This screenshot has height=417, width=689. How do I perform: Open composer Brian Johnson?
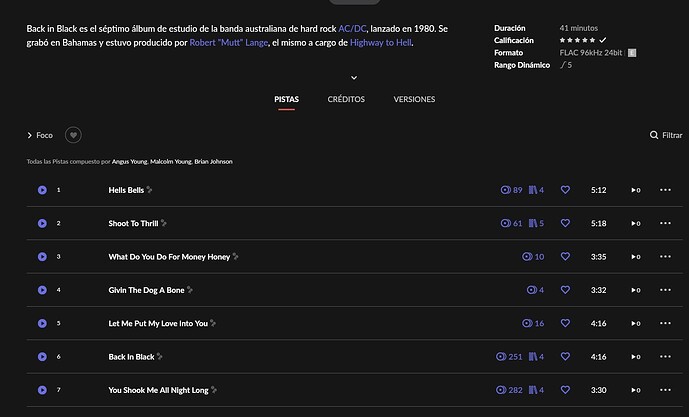214,162
